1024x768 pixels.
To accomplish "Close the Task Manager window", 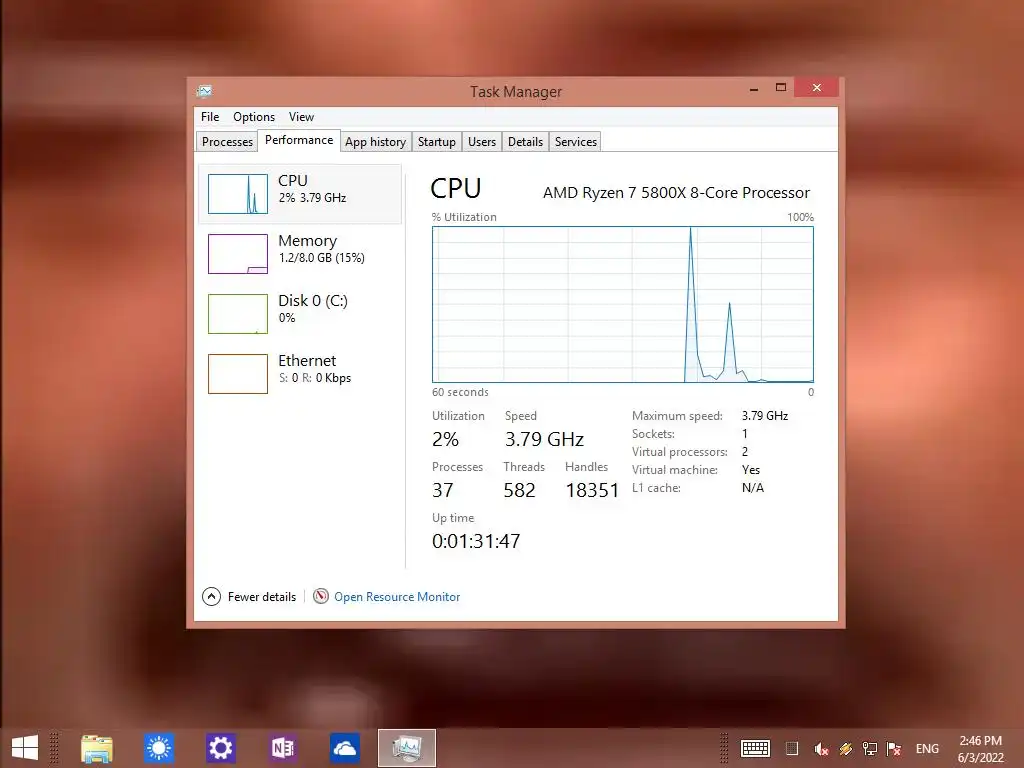I will point(816,88).
